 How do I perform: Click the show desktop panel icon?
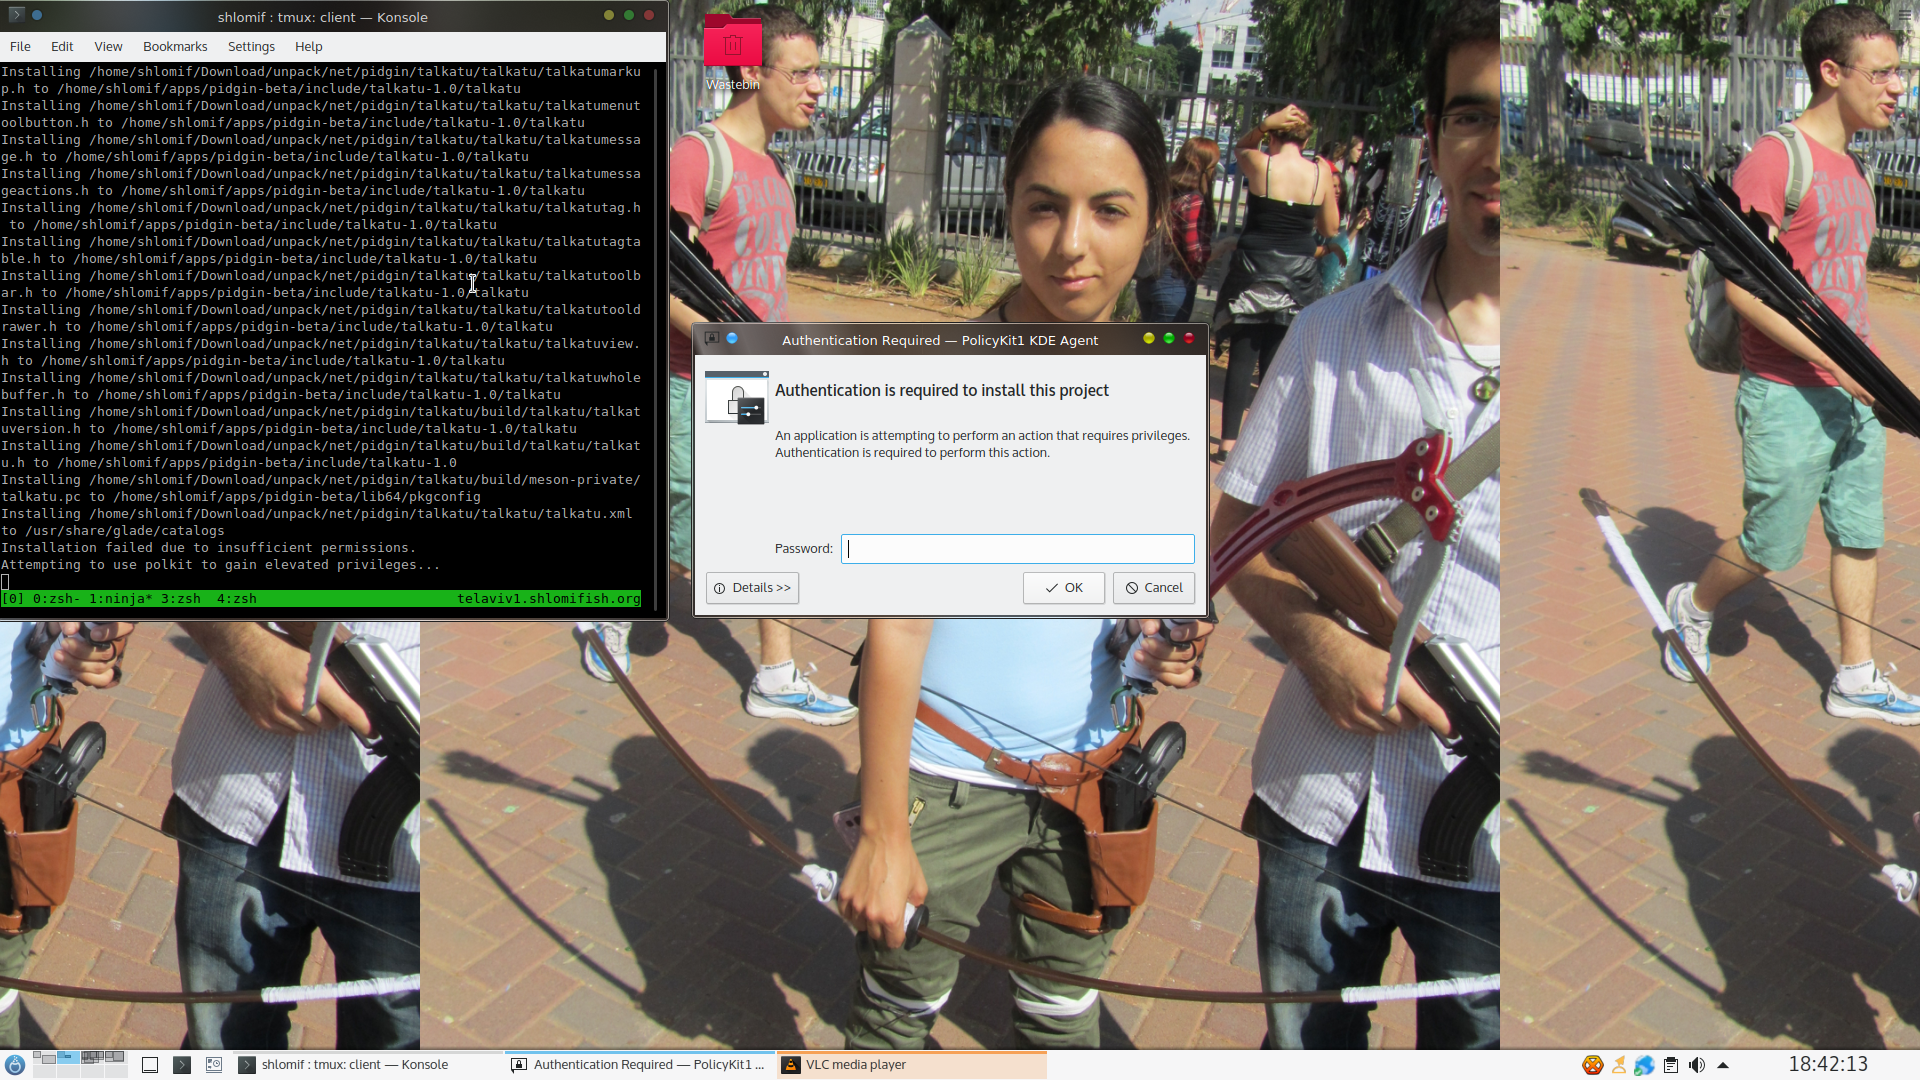(150, 1065)
